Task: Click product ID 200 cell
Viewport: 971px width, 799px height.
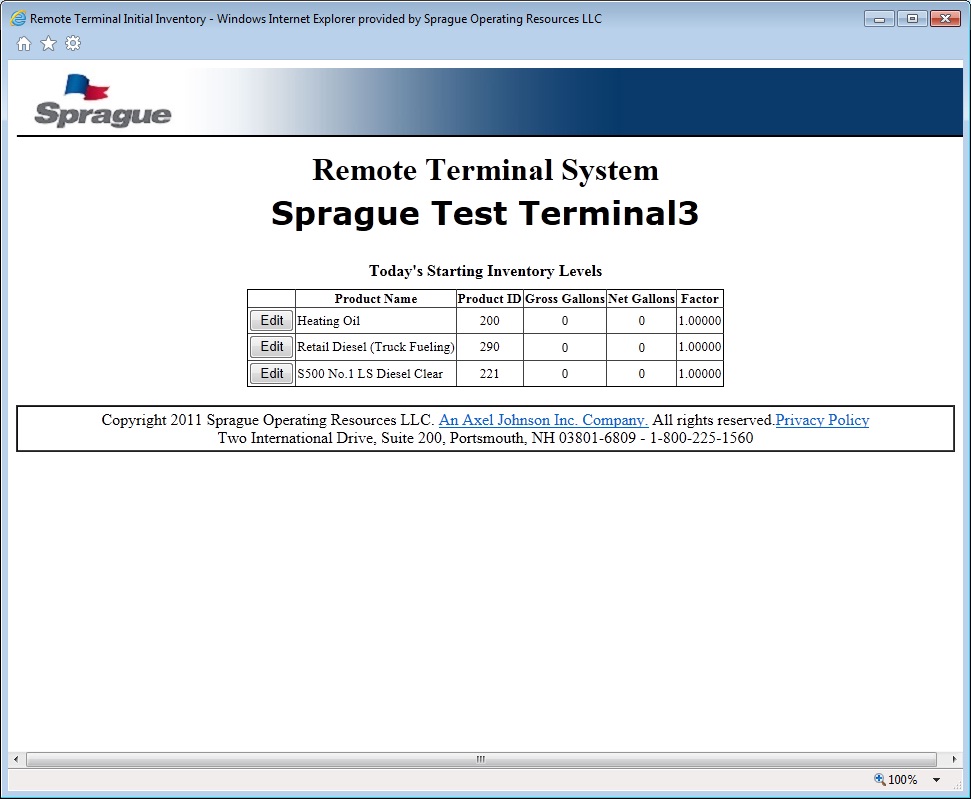Action: (489, 321)
